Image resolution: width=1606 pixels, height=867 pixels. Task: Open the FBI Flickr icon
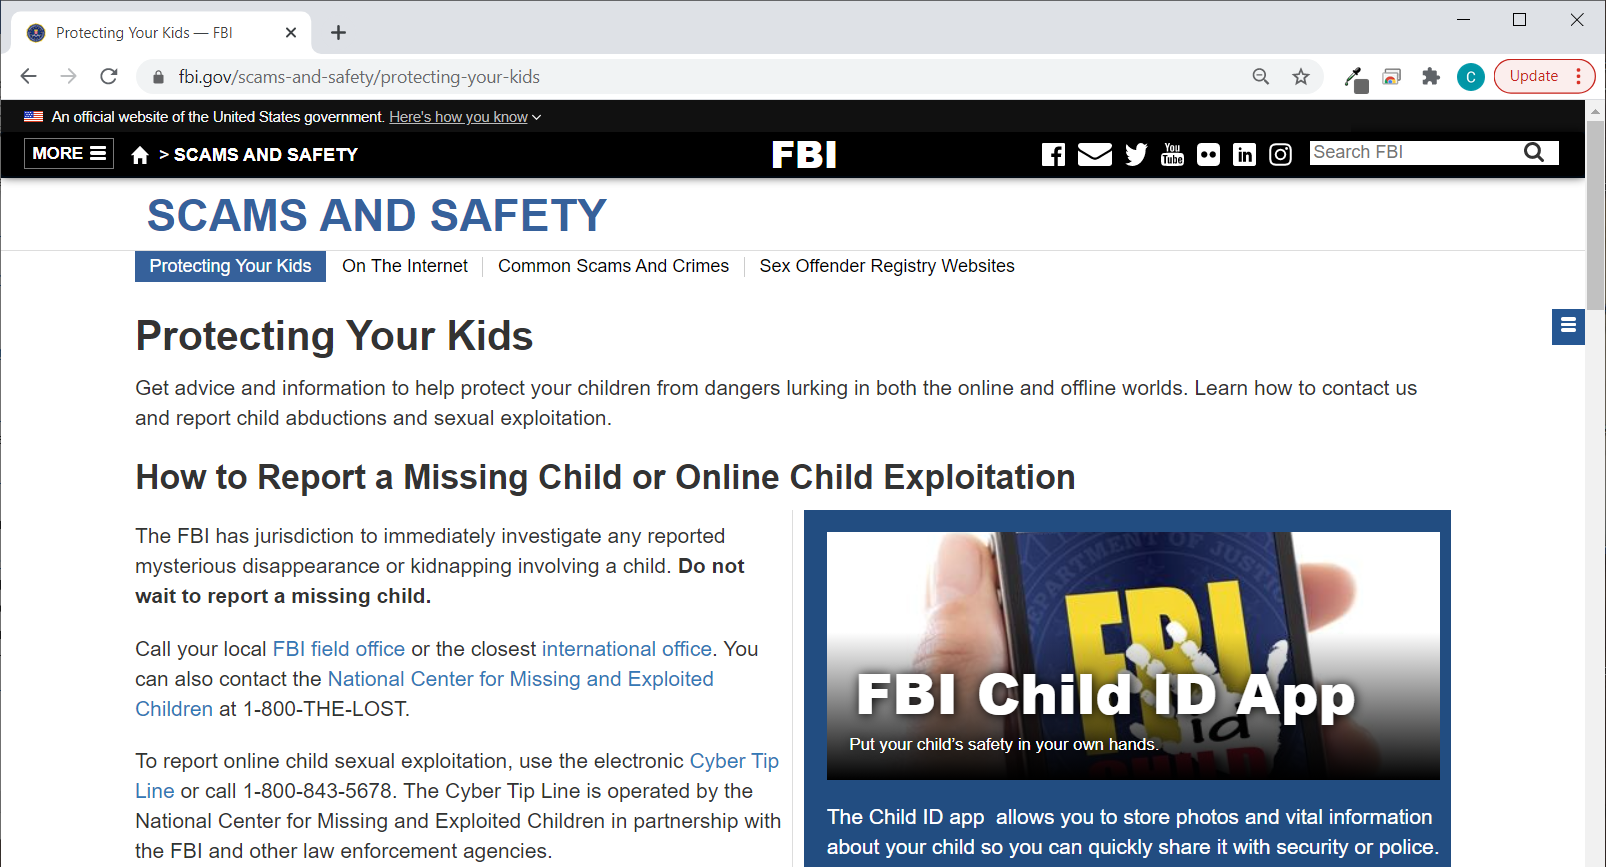[x=1208, y=154]
